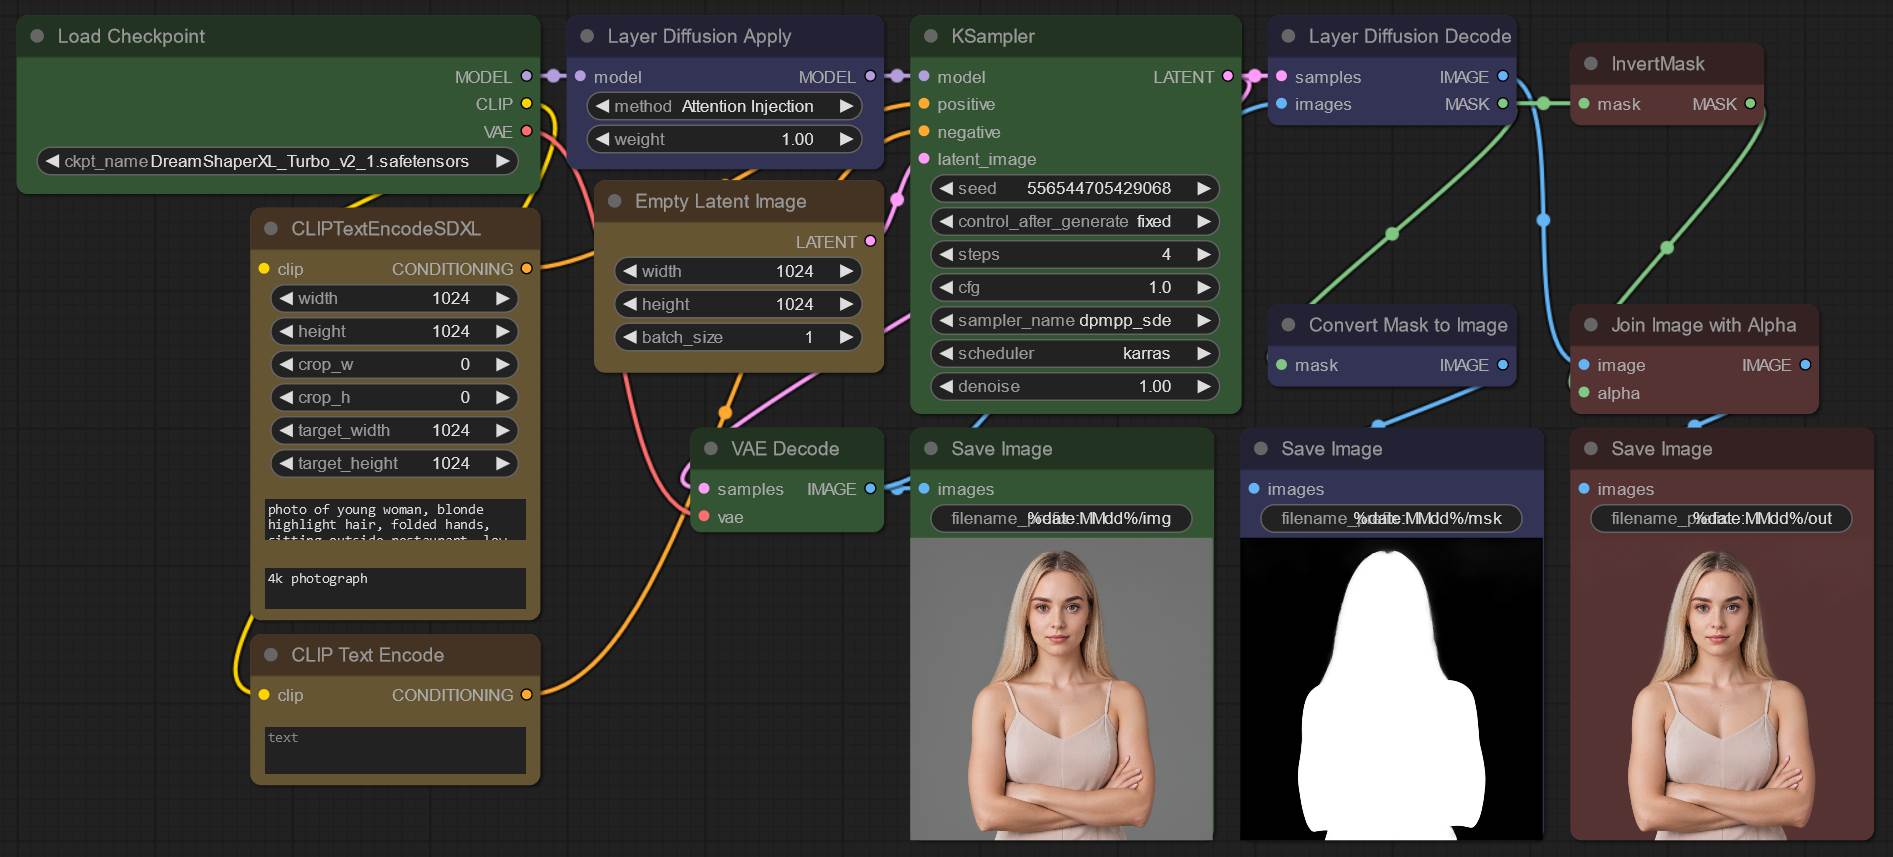Select next checkpoint with ckpt_name right arrow

[502, 161]
